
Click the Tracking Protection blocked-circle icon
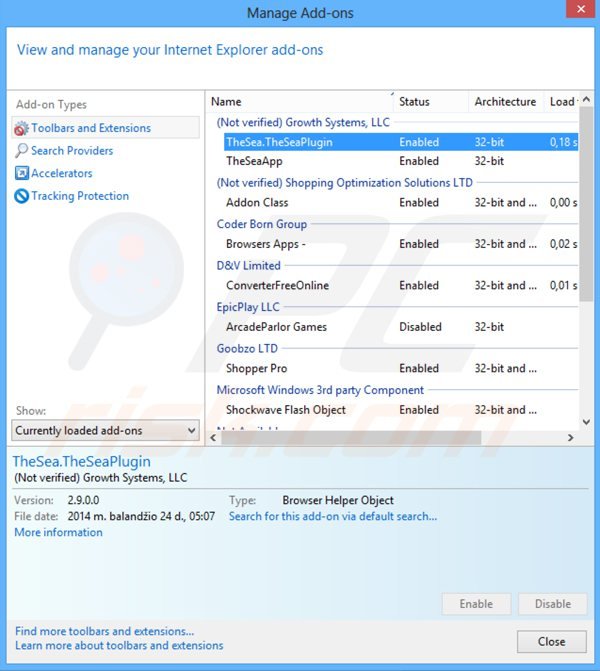[21, 196]
